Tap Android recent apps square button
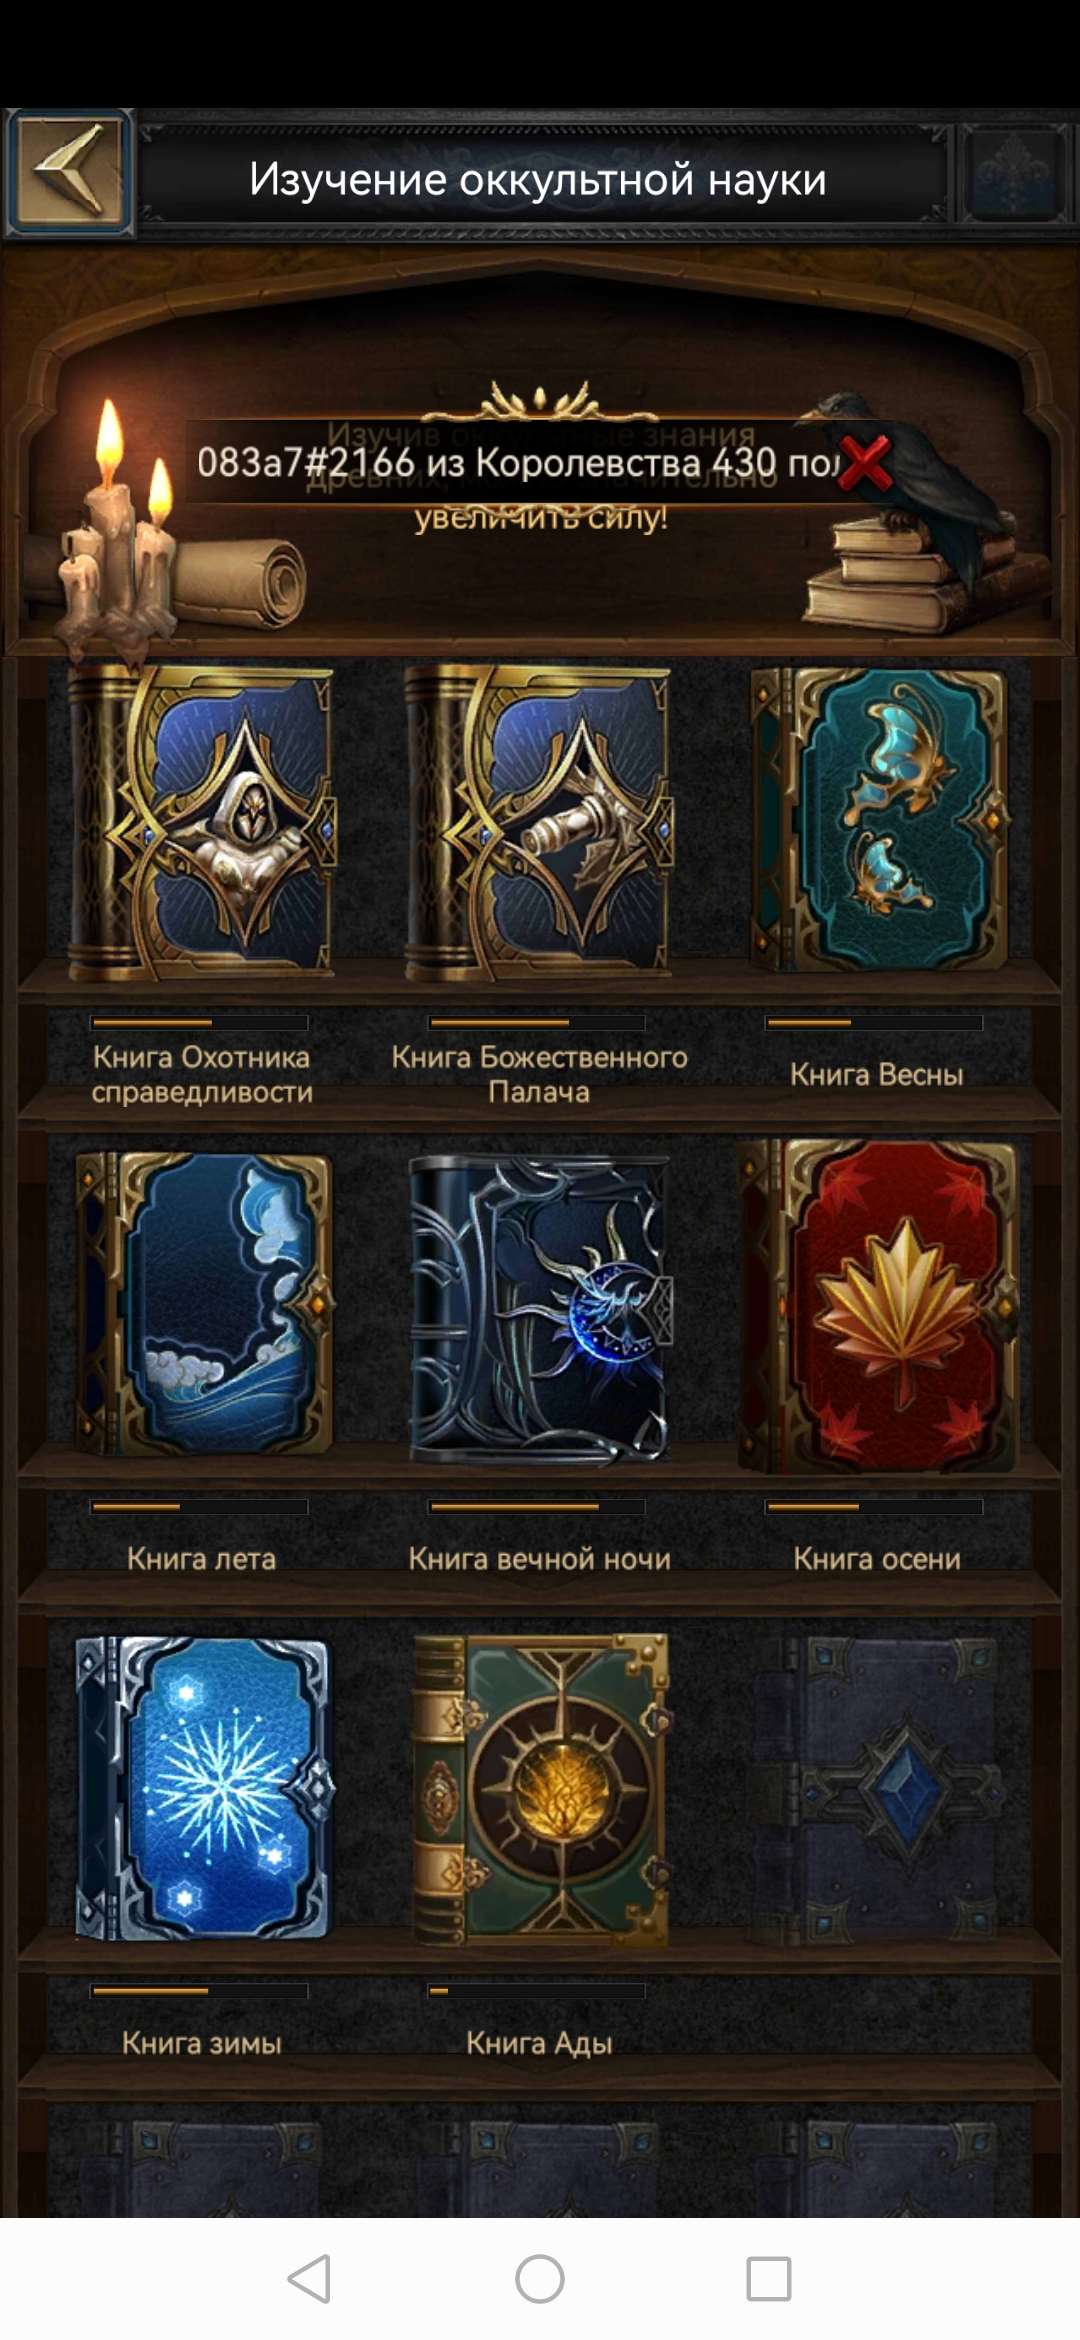Viewport: 1080px width, 2340px height. point(769,2279)
